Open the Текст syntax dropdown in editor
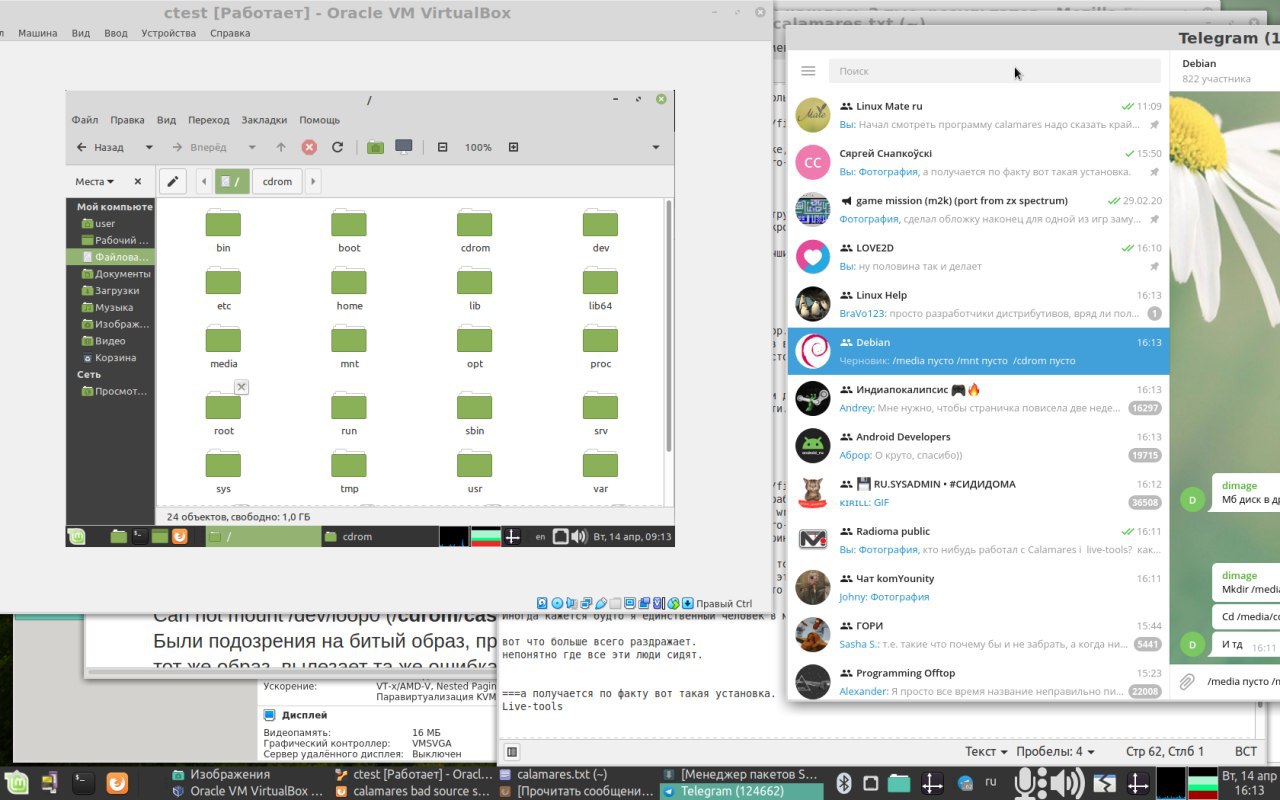The height and width of the screenshot is (800, 1280). click(x=986, y=751)
